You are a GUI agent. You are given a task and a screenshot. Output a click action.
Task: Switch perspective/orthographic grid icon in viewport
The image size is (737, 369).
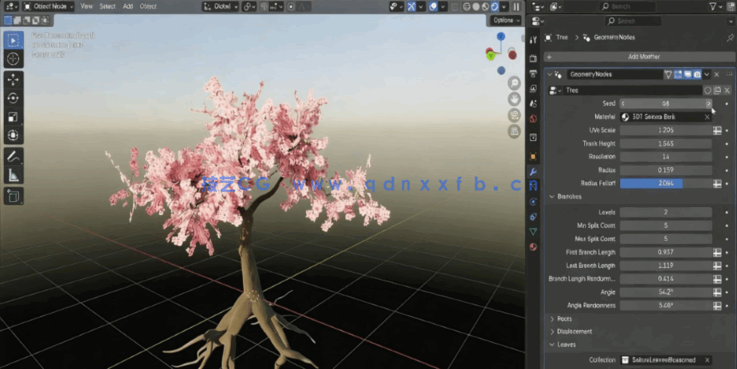(514, 131)
